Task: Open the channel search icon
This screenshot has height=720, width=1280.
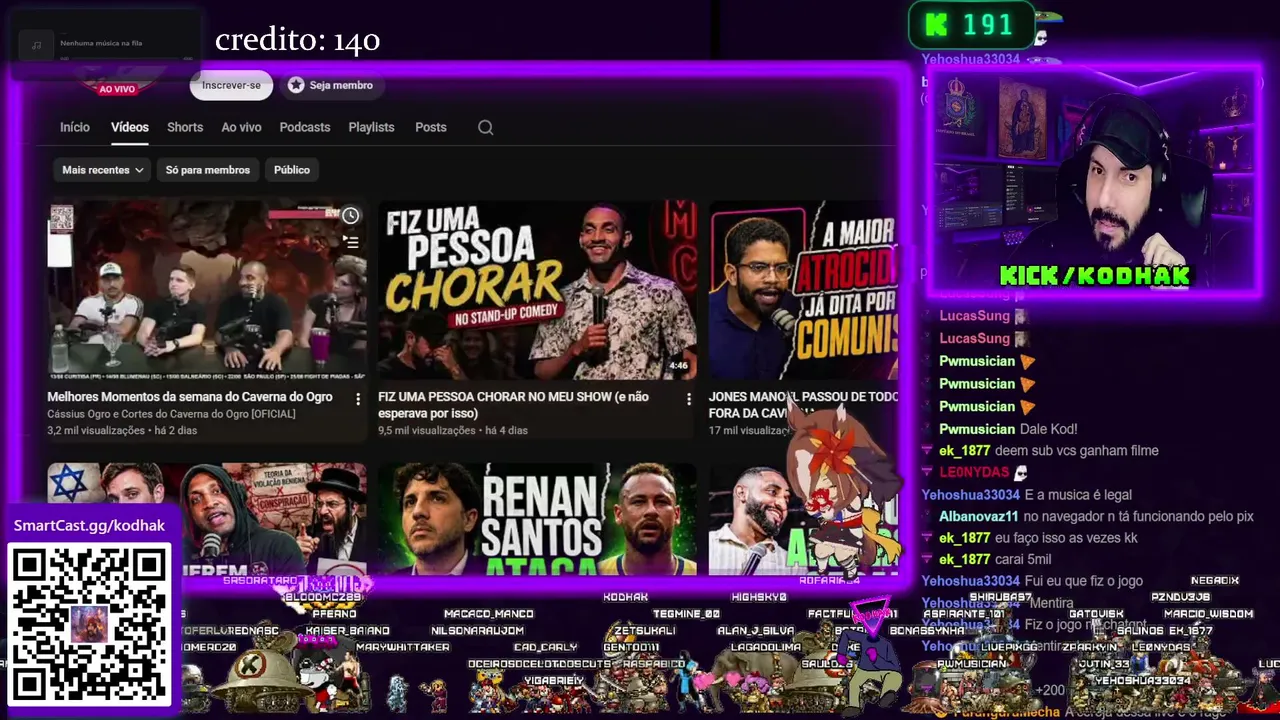Action: coord(486,127)
